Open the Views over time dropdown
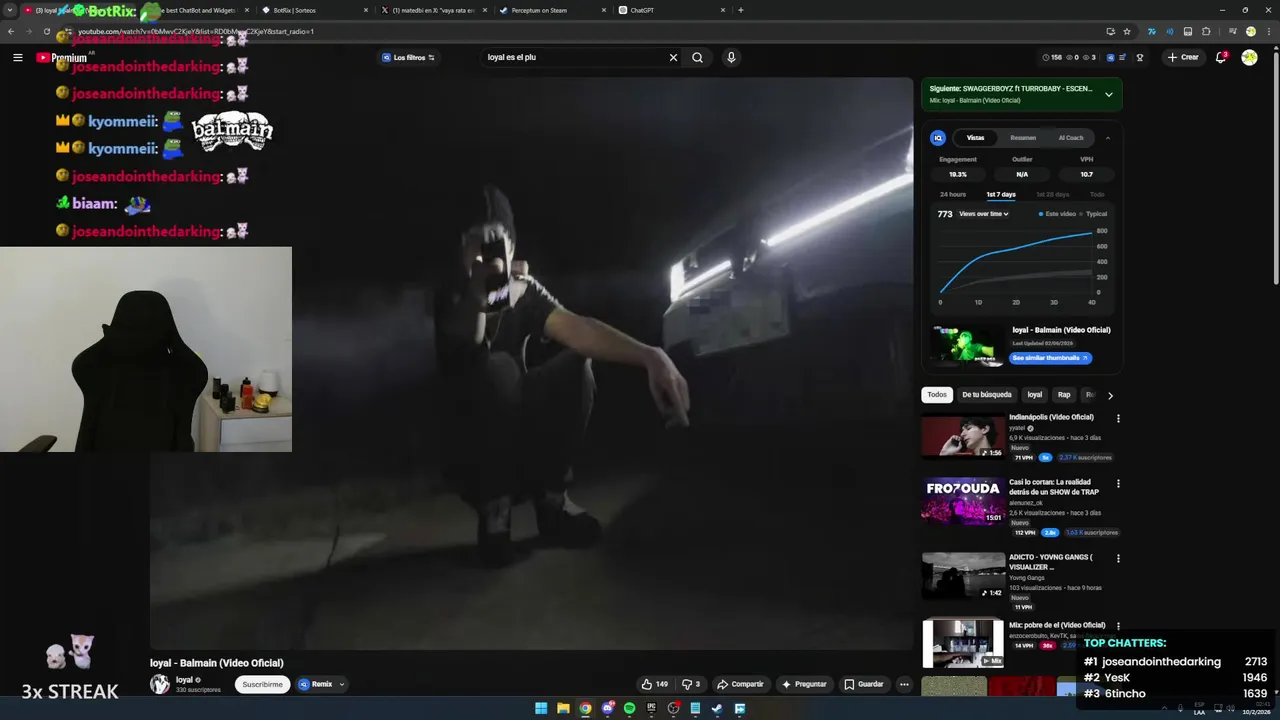The width and height of the screenshot is (1280, 720). coord(983,214)
